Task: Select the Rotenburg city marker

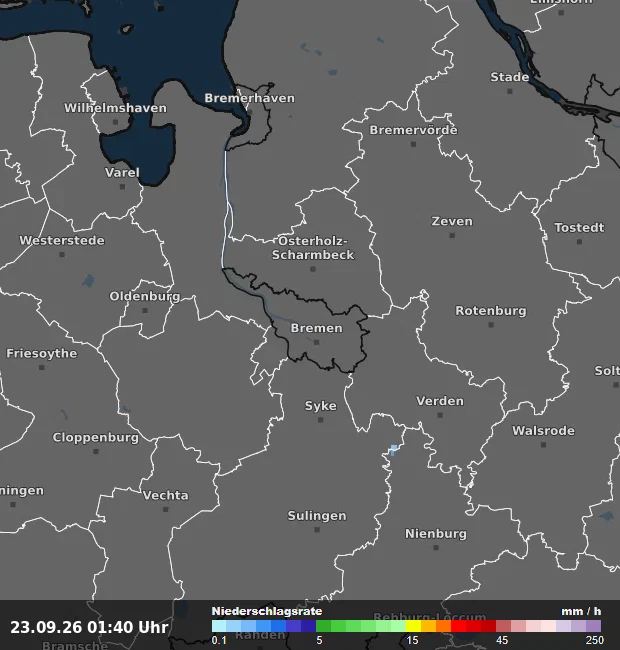Action: point(491,325)
